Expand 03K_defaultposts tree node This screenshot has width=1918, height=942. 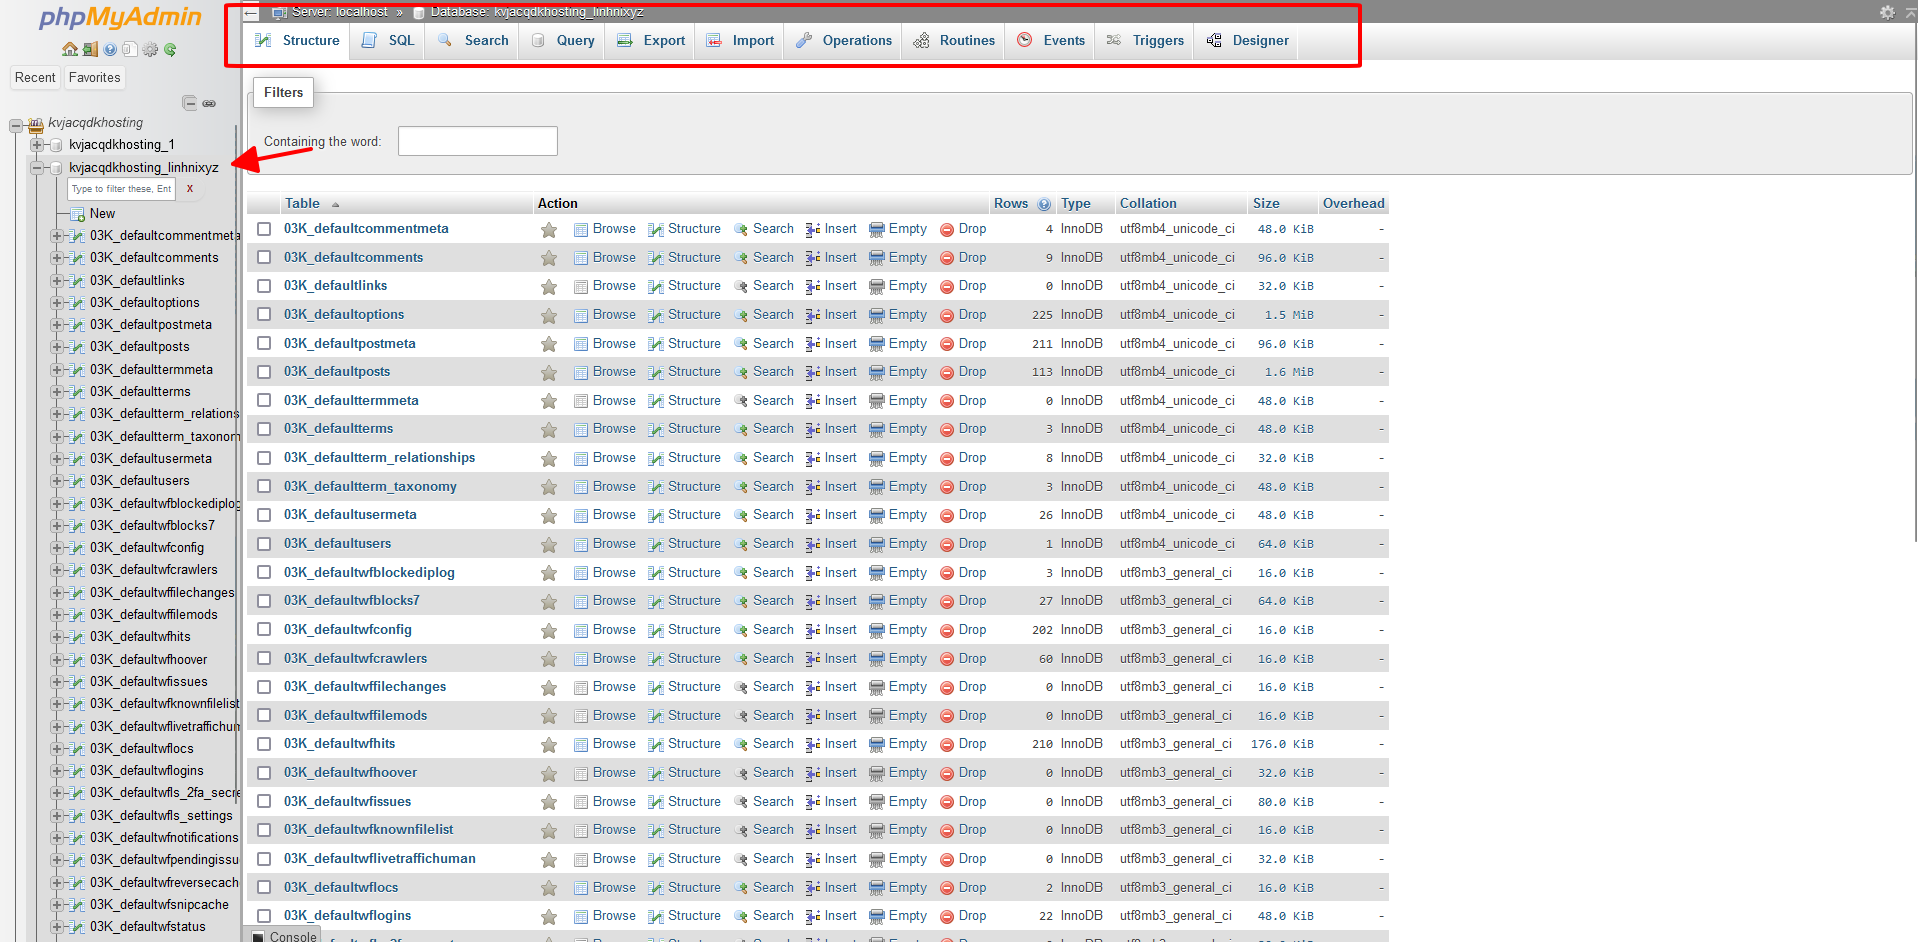[x=57, y=347]
